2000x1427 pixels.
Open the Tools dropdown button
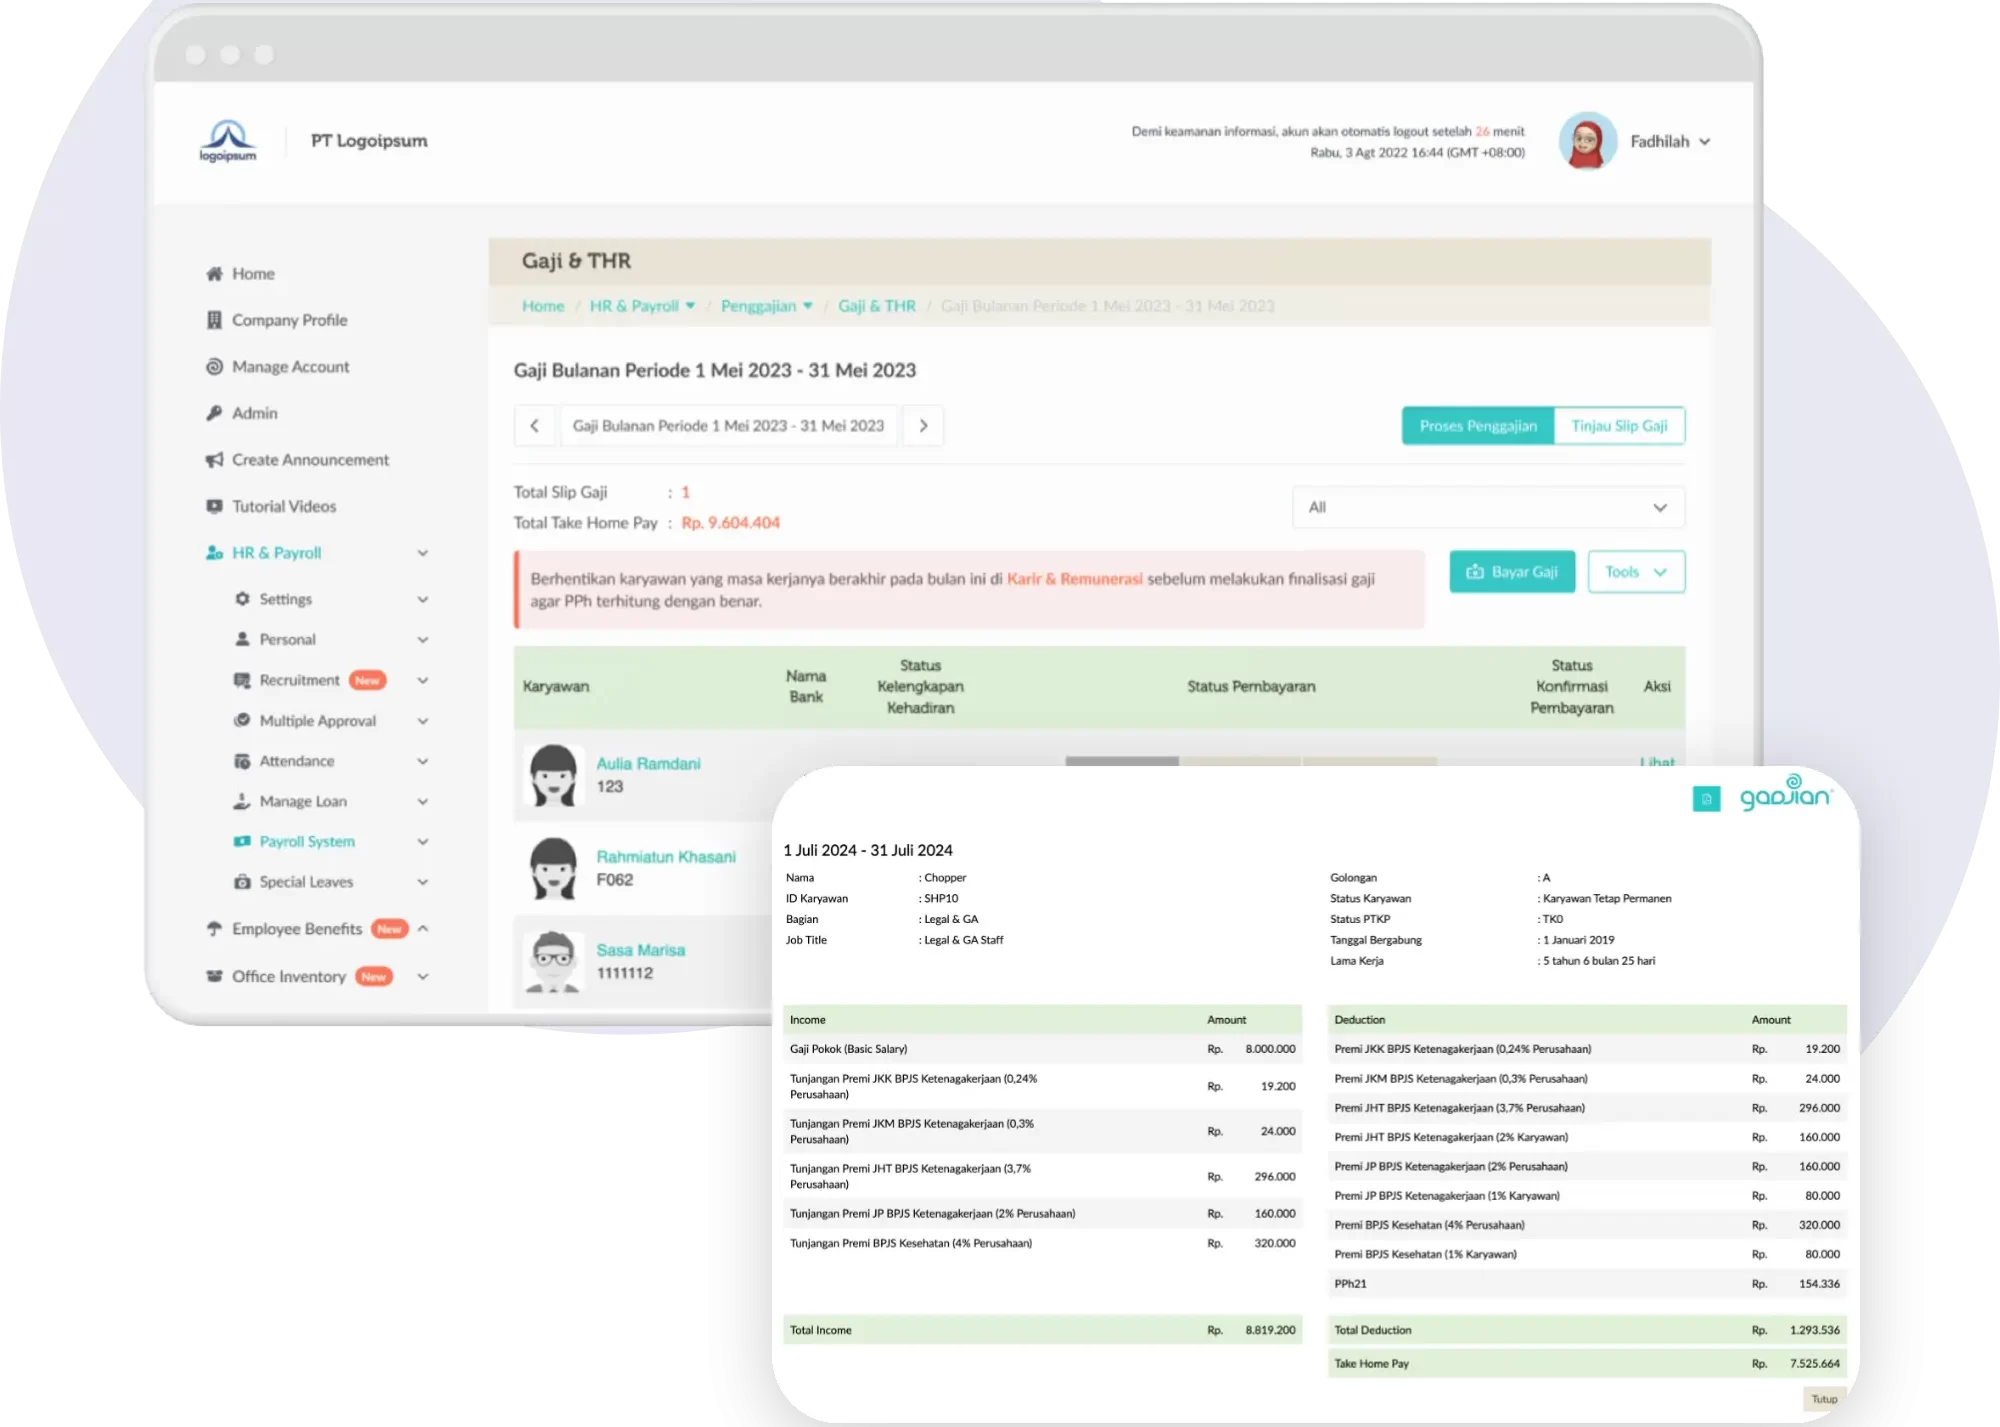tap(1635, 572)
